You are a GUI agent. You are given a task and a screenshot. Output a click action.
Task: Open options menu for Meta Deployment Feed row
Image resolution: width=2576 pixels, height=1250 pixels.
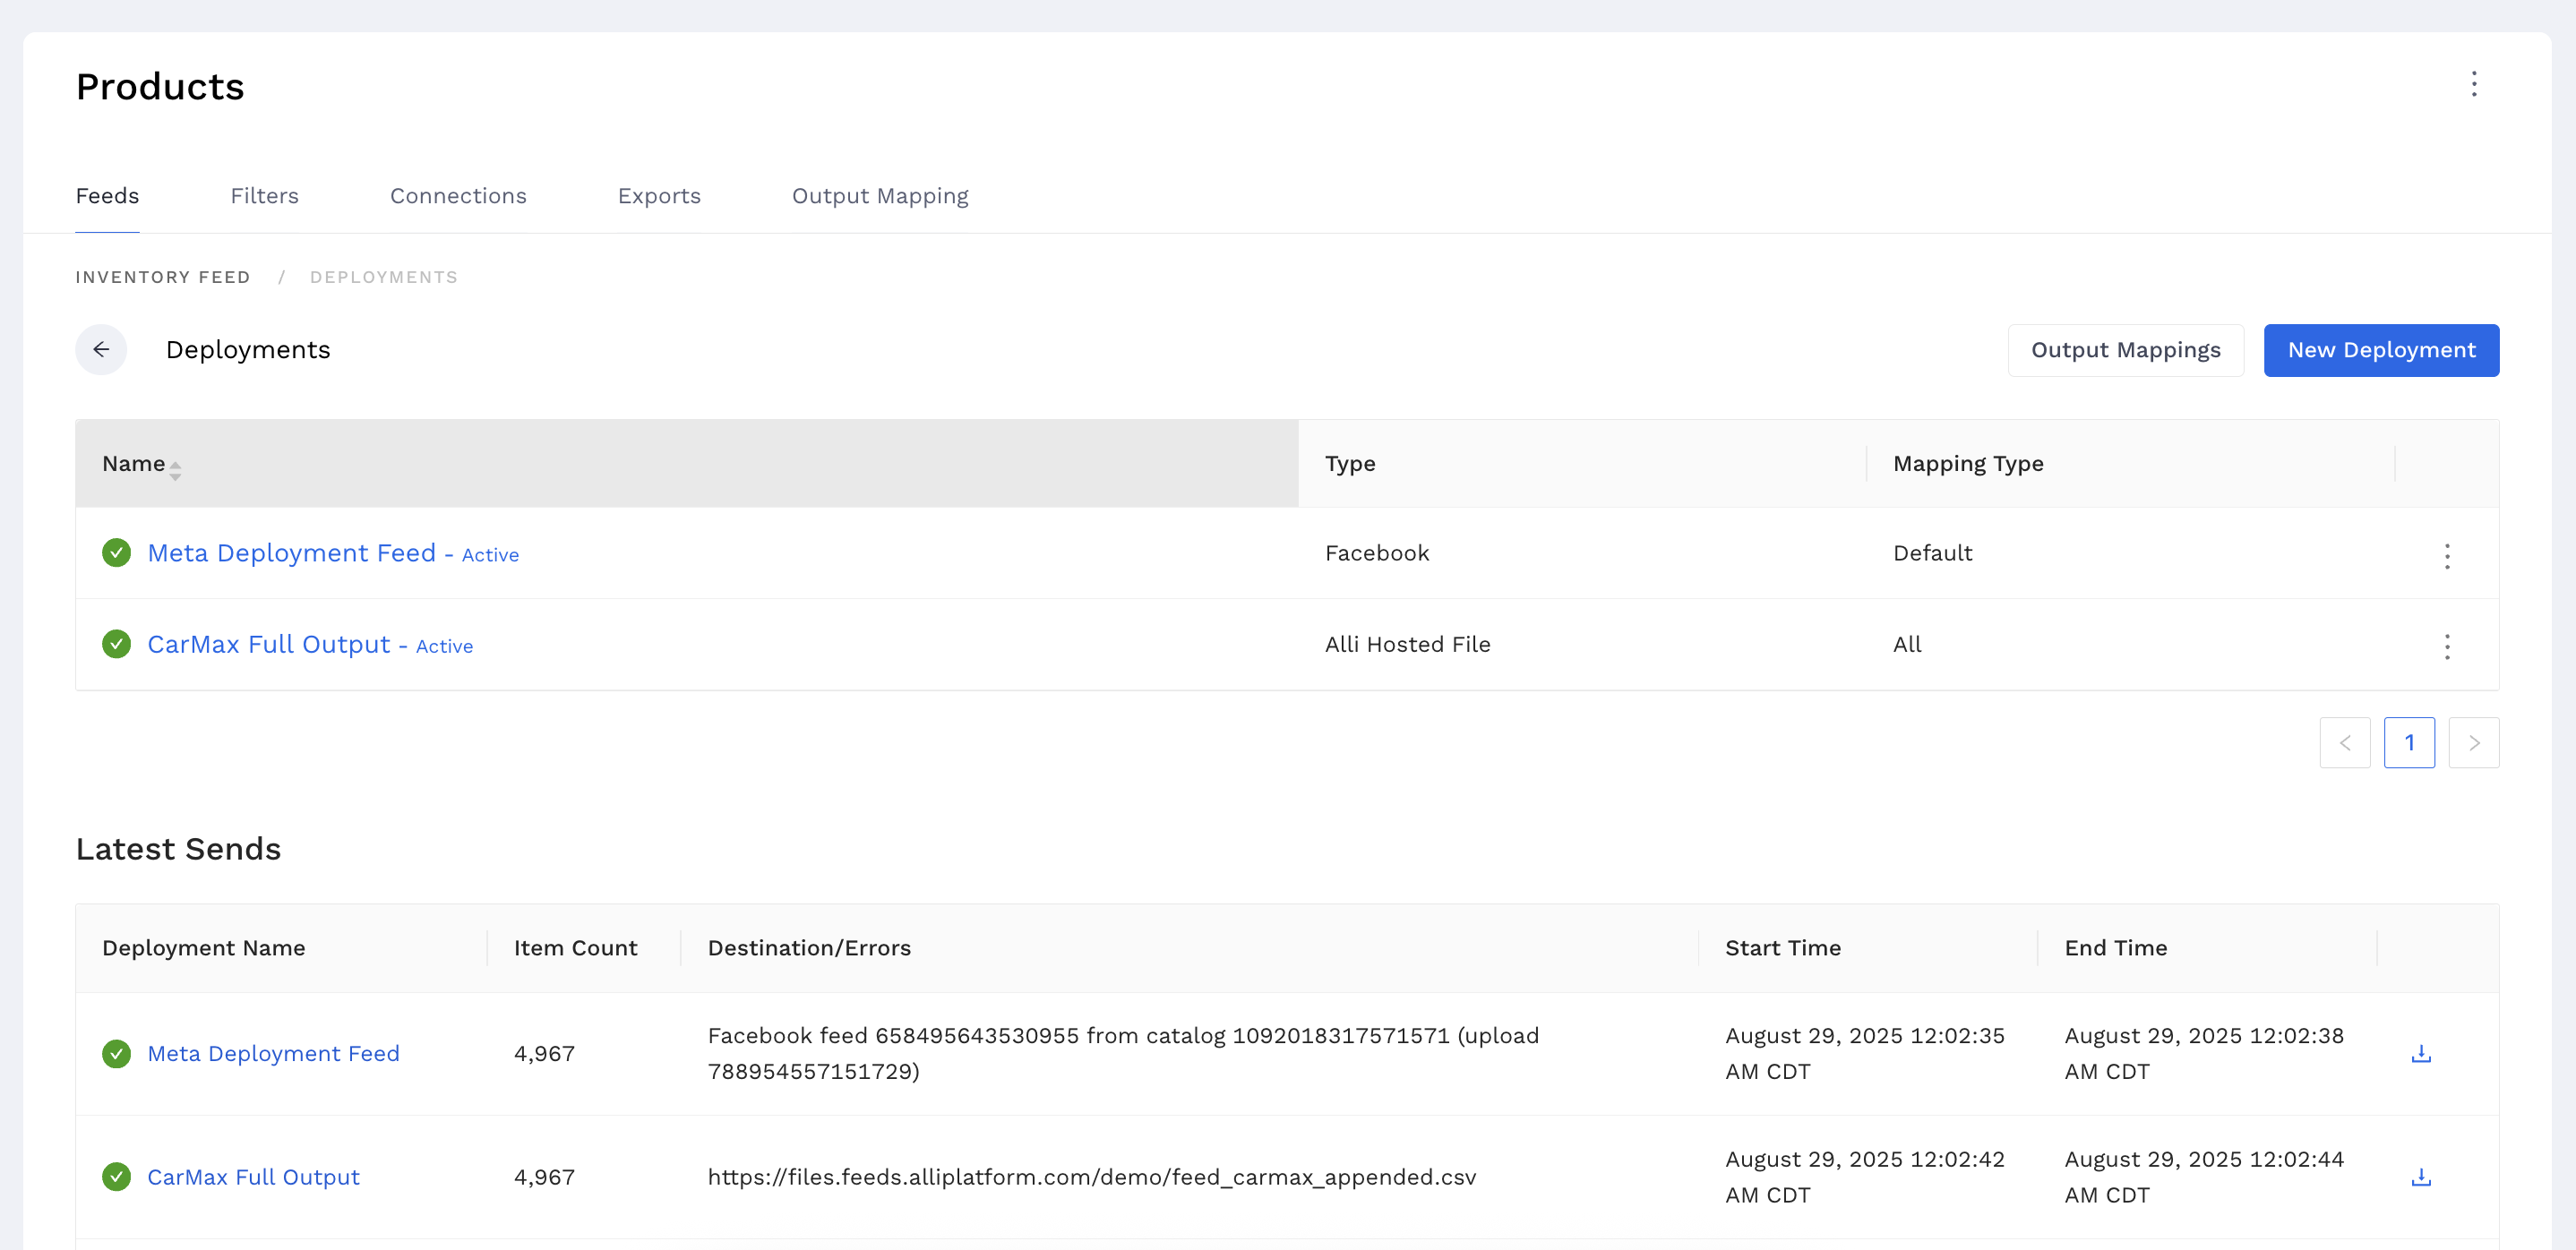pyautogui.click(x=2447, y=556)
